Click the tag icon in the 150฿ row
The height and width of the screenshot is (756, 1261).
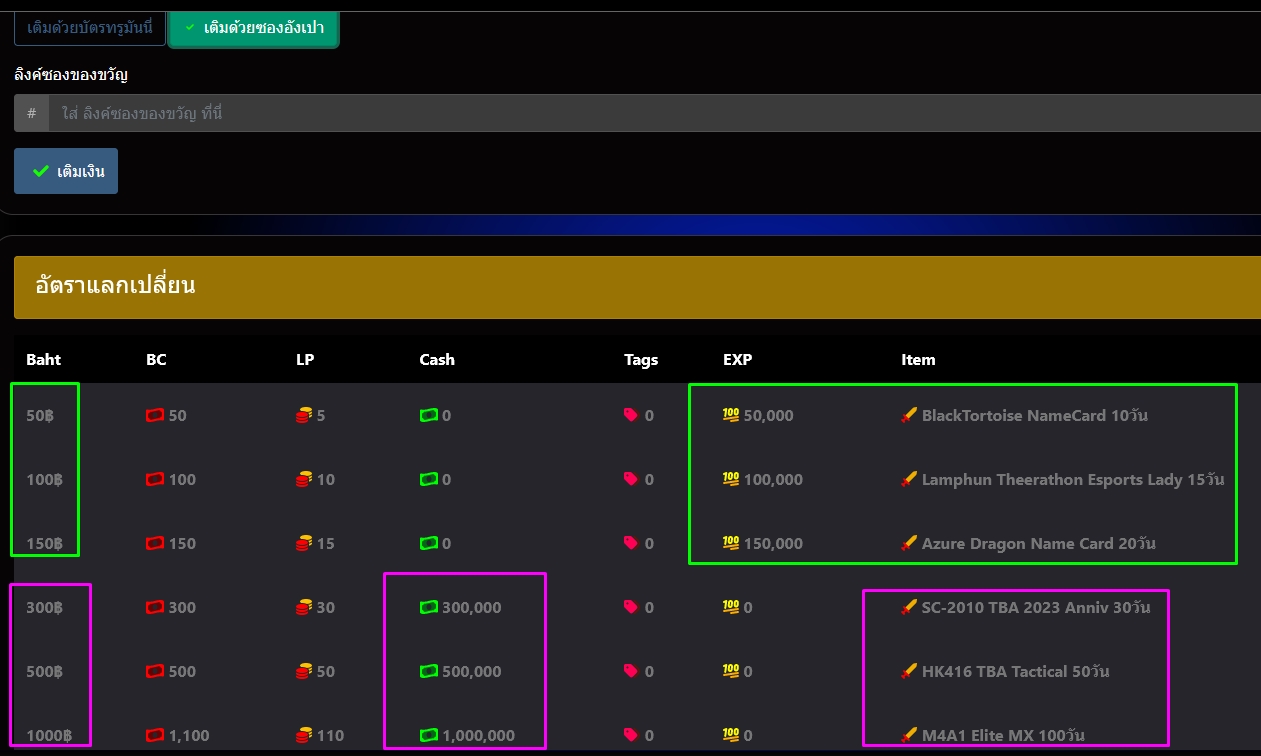point(631,543)
